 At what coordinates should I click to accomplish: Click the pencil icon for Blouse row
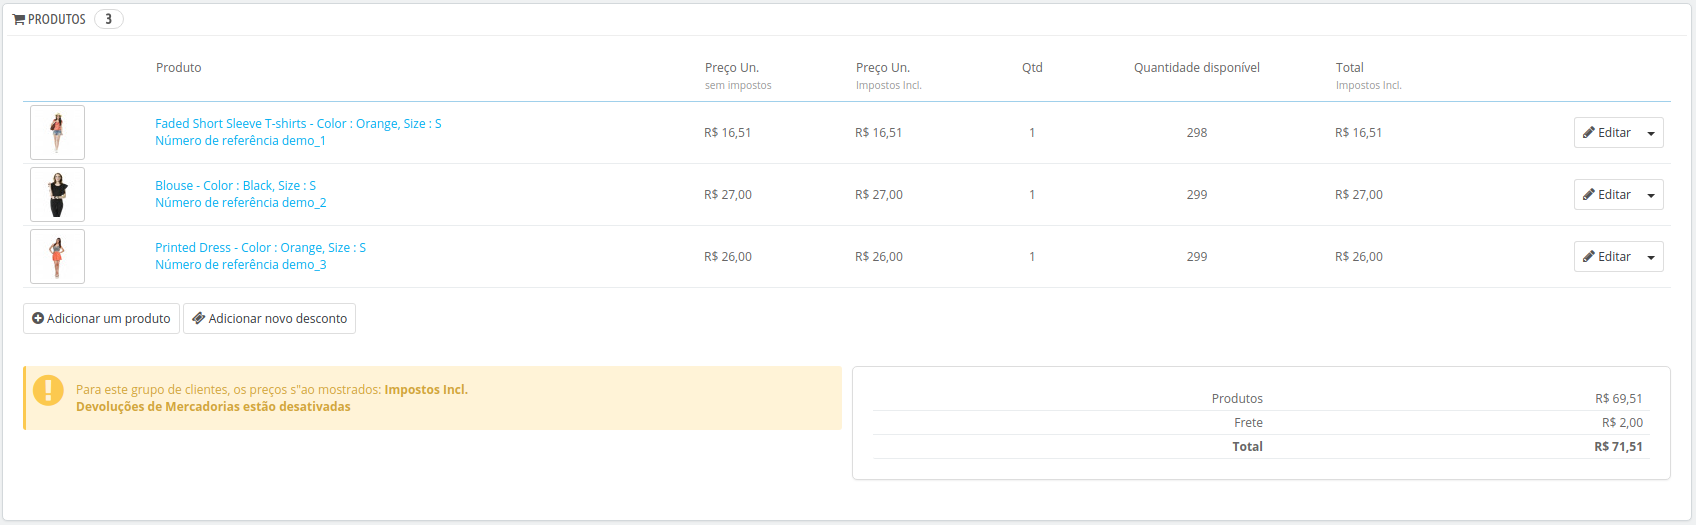pyautogui.click(x=1589, y=195)
